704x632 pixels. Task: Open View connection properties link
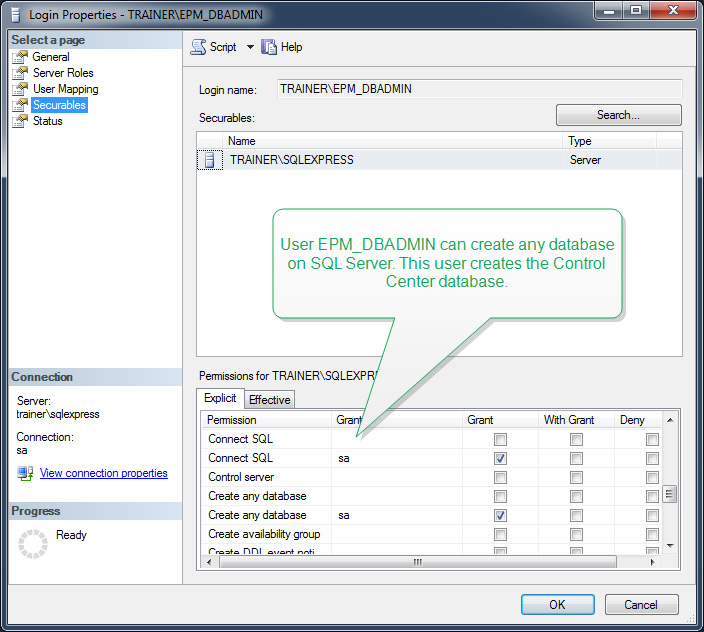point(103,473)
